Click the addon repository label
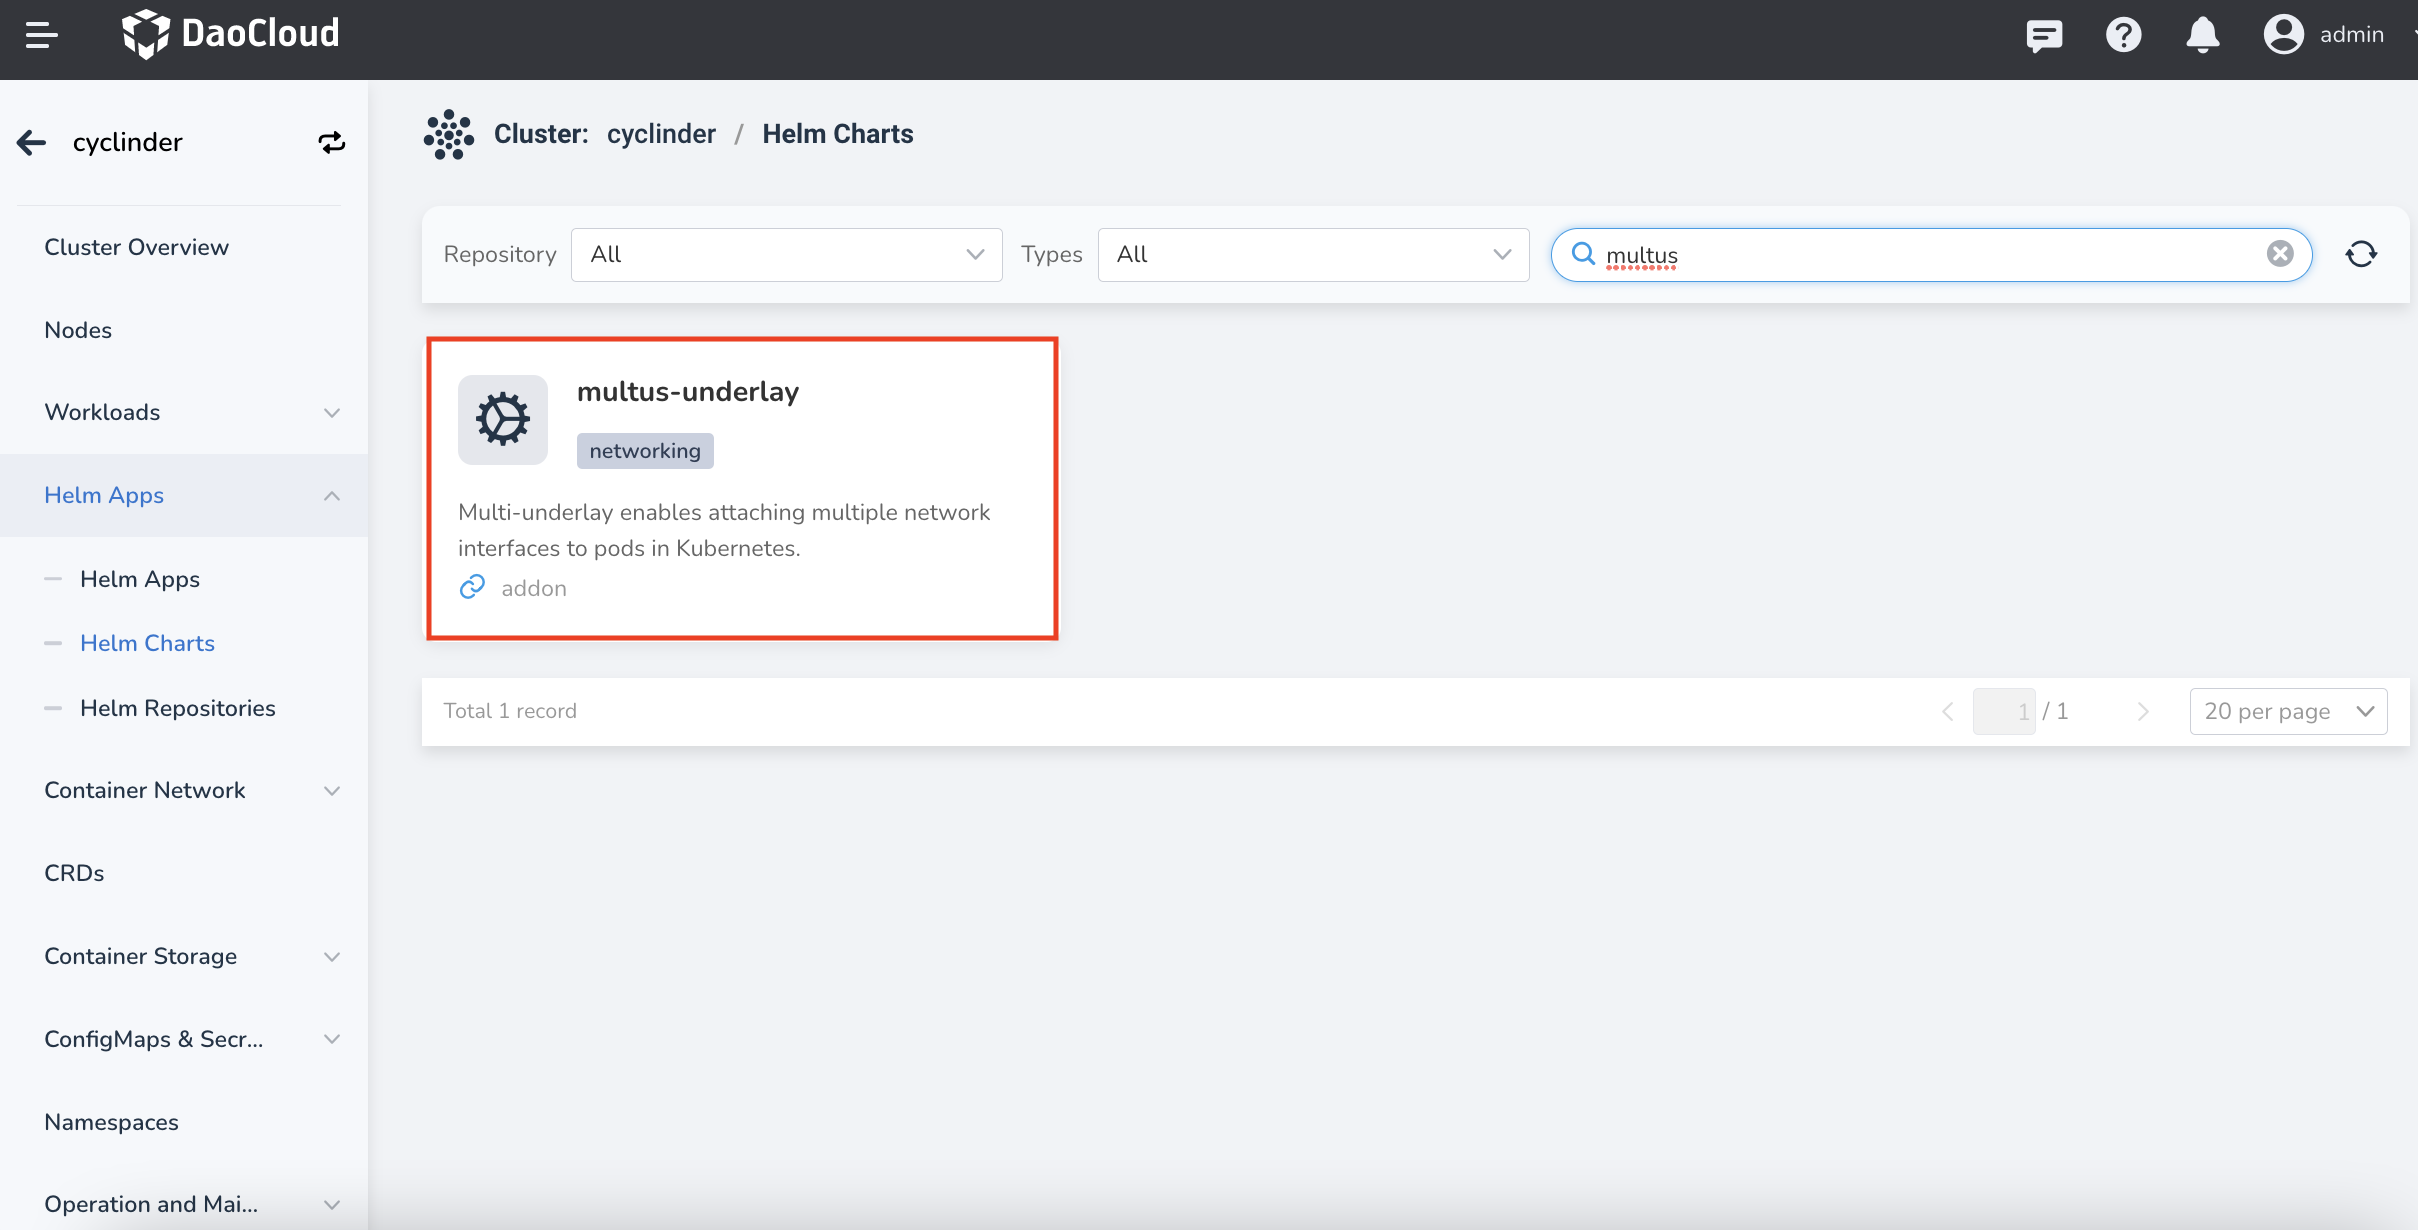2418x1230 pixels. (534, 588)
